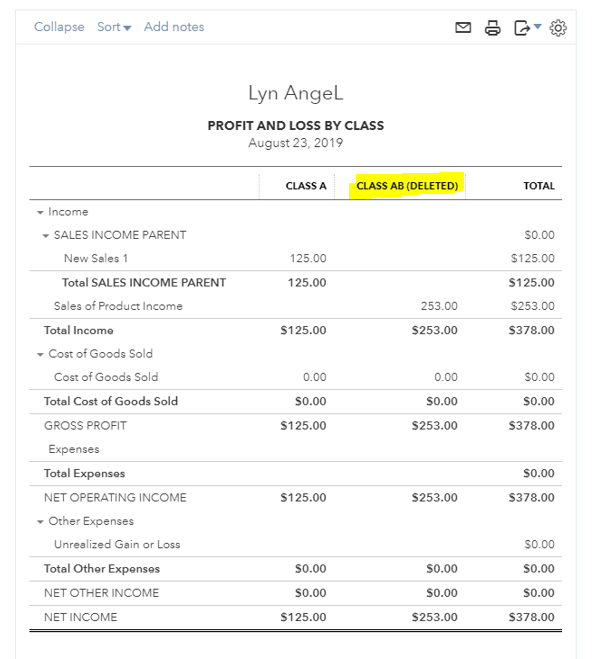Open New Sales 1 amount 125.00 under Class A
Viewport: 611px width, 659px height.
pos(308,258)
